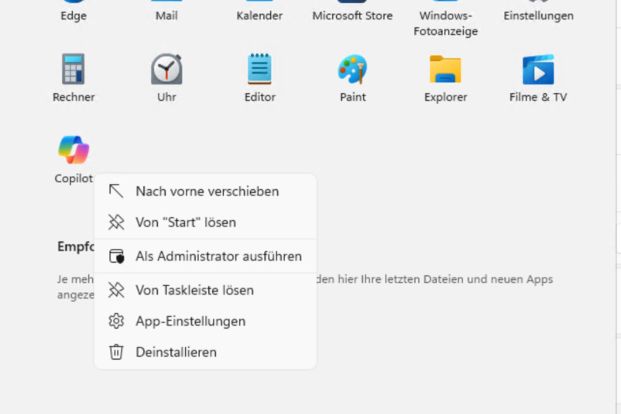Viewport: 621px width, 414px height.
Task: Select Als Administrator ausführen
Action: tap(205, 256)
